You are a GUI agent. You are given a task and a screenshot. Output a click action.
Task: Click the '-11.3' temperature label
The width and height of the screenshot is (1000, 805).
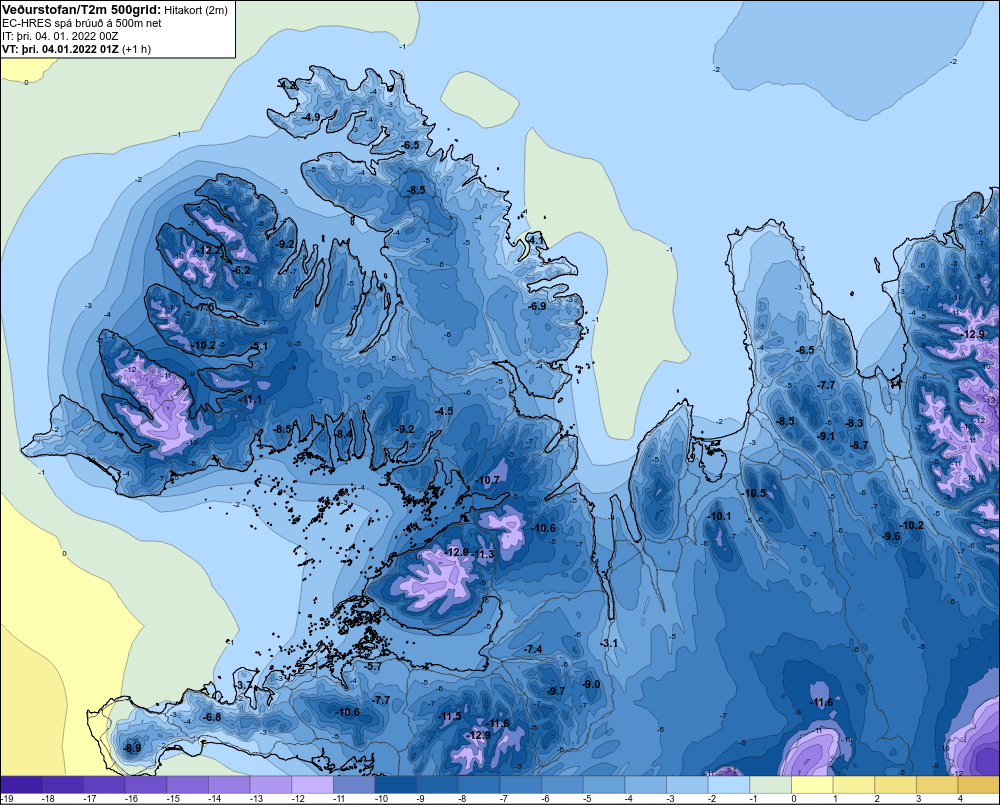tap(483, 554)
